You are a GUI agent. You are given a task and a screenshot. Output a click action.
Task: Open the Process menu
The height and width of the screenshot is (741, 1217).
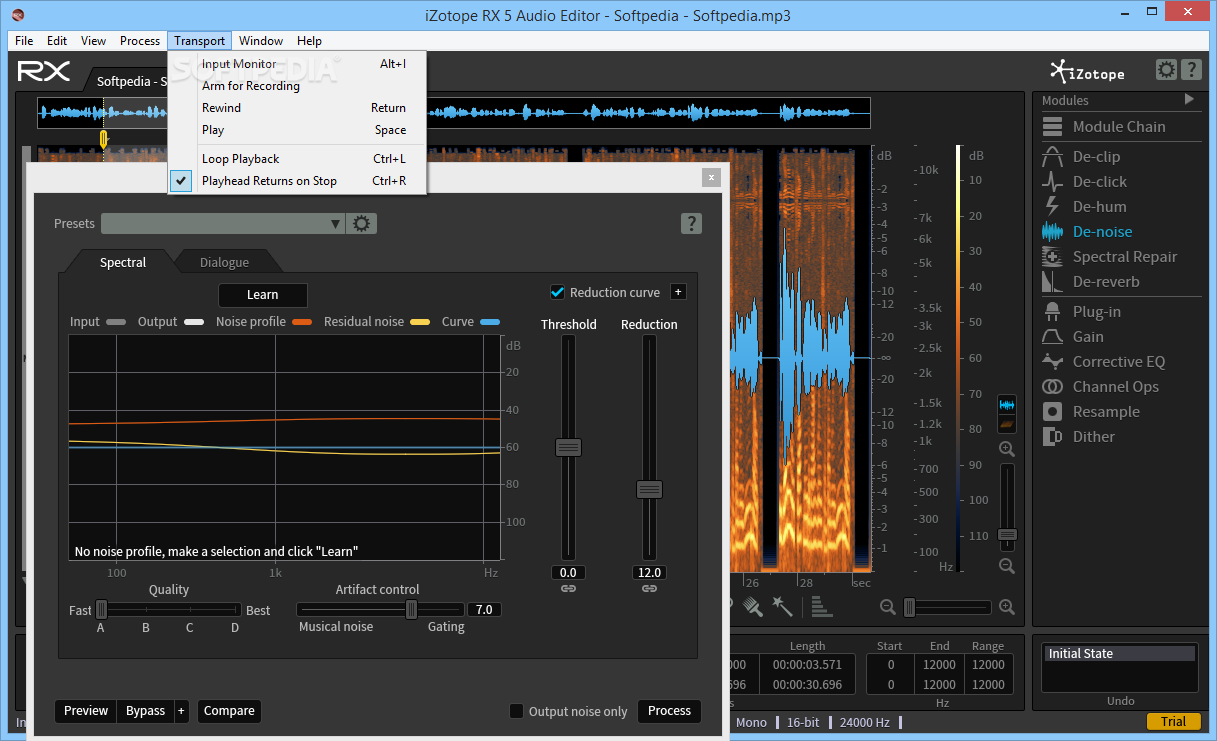point(140,41)
